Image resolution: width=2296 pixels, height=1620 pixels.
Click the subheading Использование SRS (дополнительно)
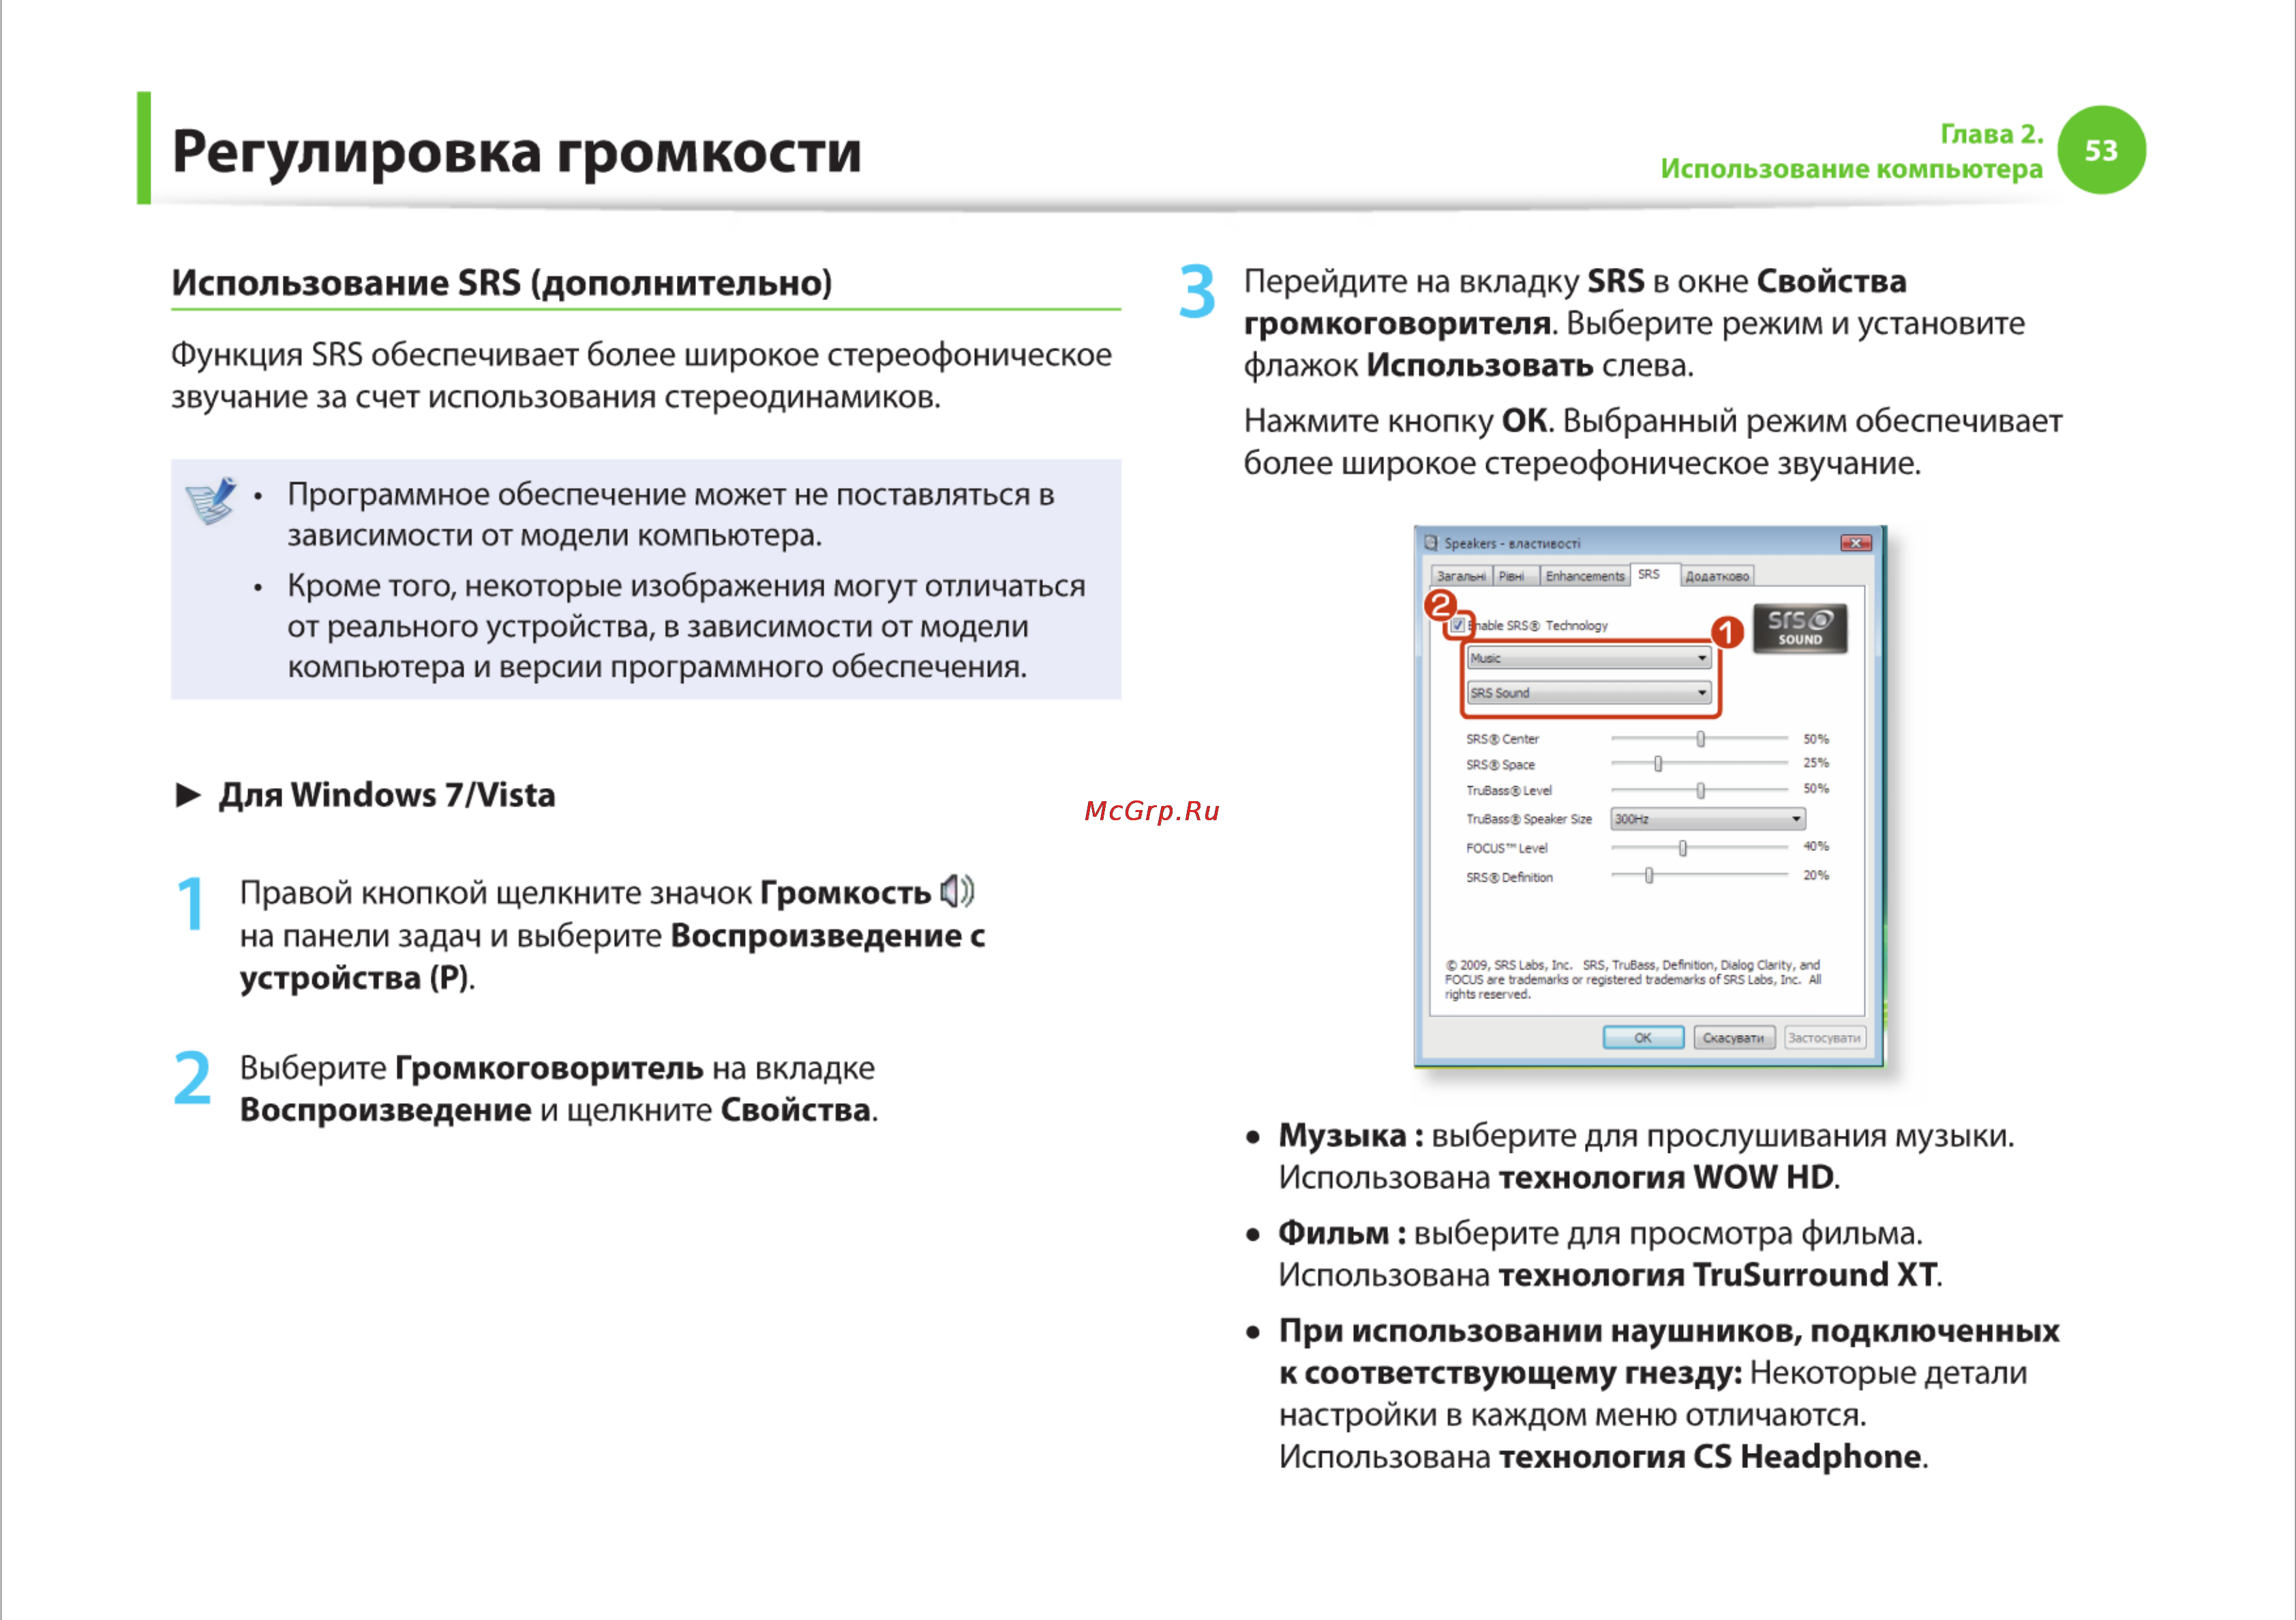point(502,283)
